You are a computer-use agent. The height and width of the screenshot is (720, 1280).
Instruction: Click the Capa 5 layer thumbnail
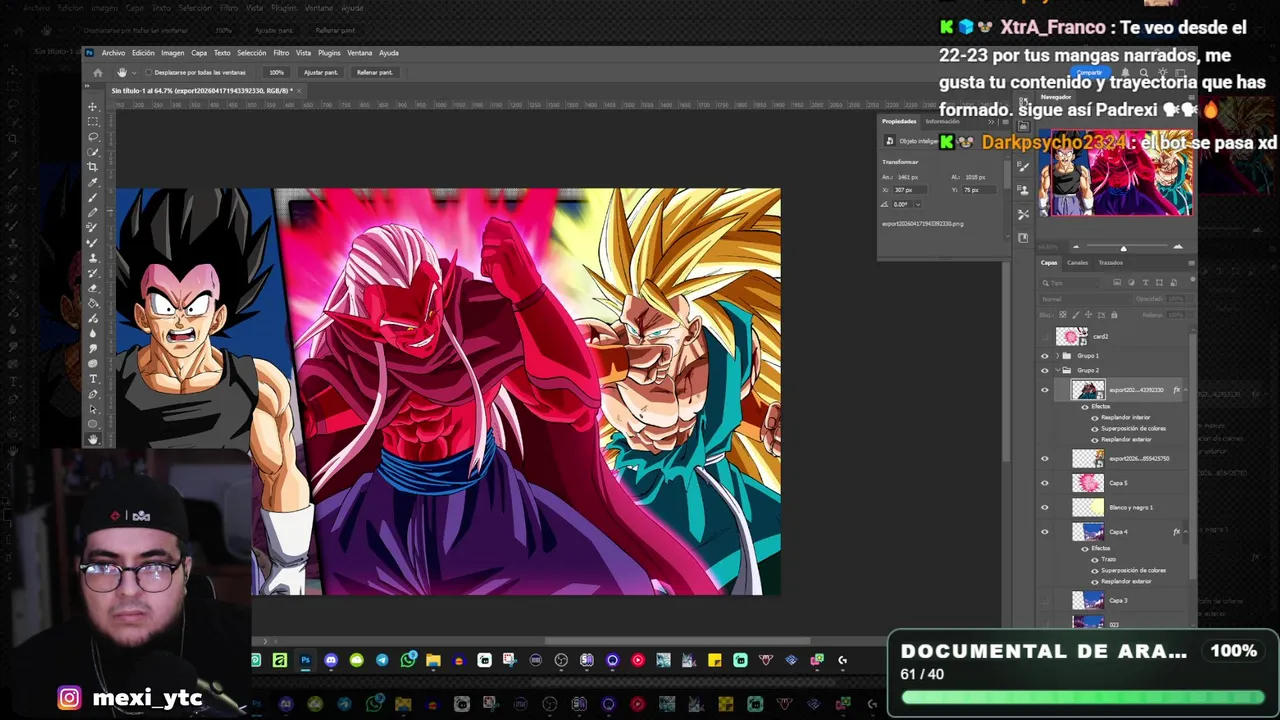pyautogui.click(x=1088, y=483)
